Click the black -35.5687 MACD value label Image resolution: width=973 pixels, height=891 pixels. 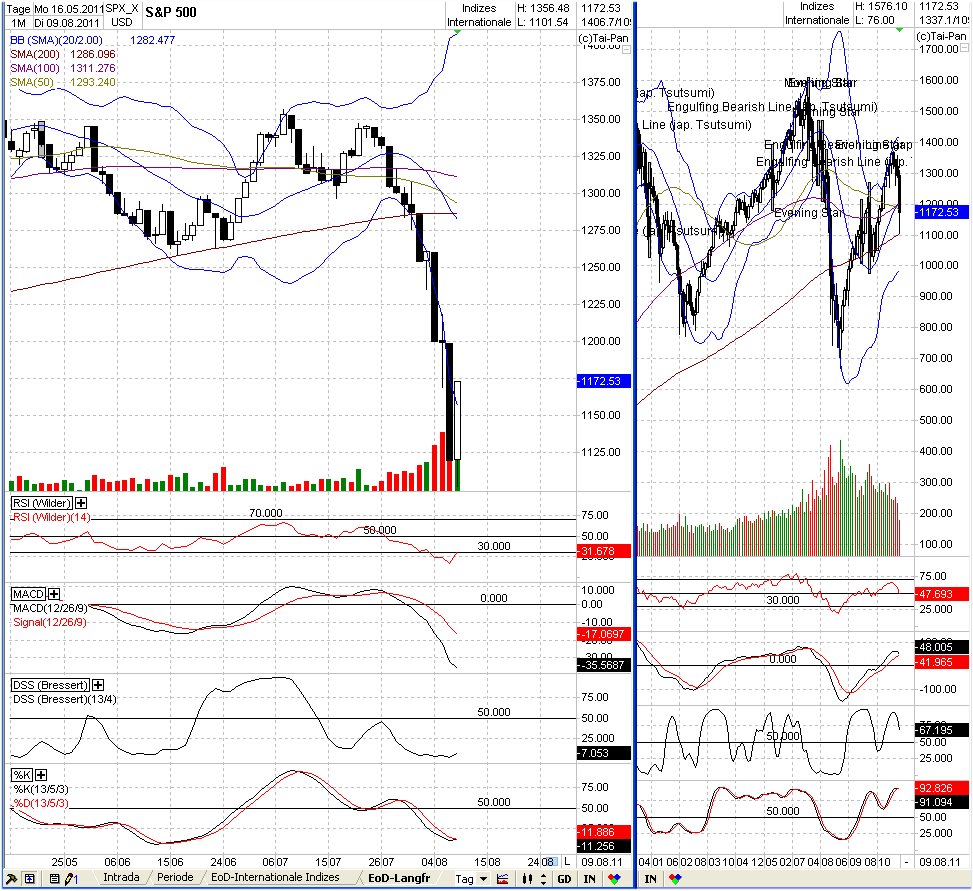click(604, 665)
